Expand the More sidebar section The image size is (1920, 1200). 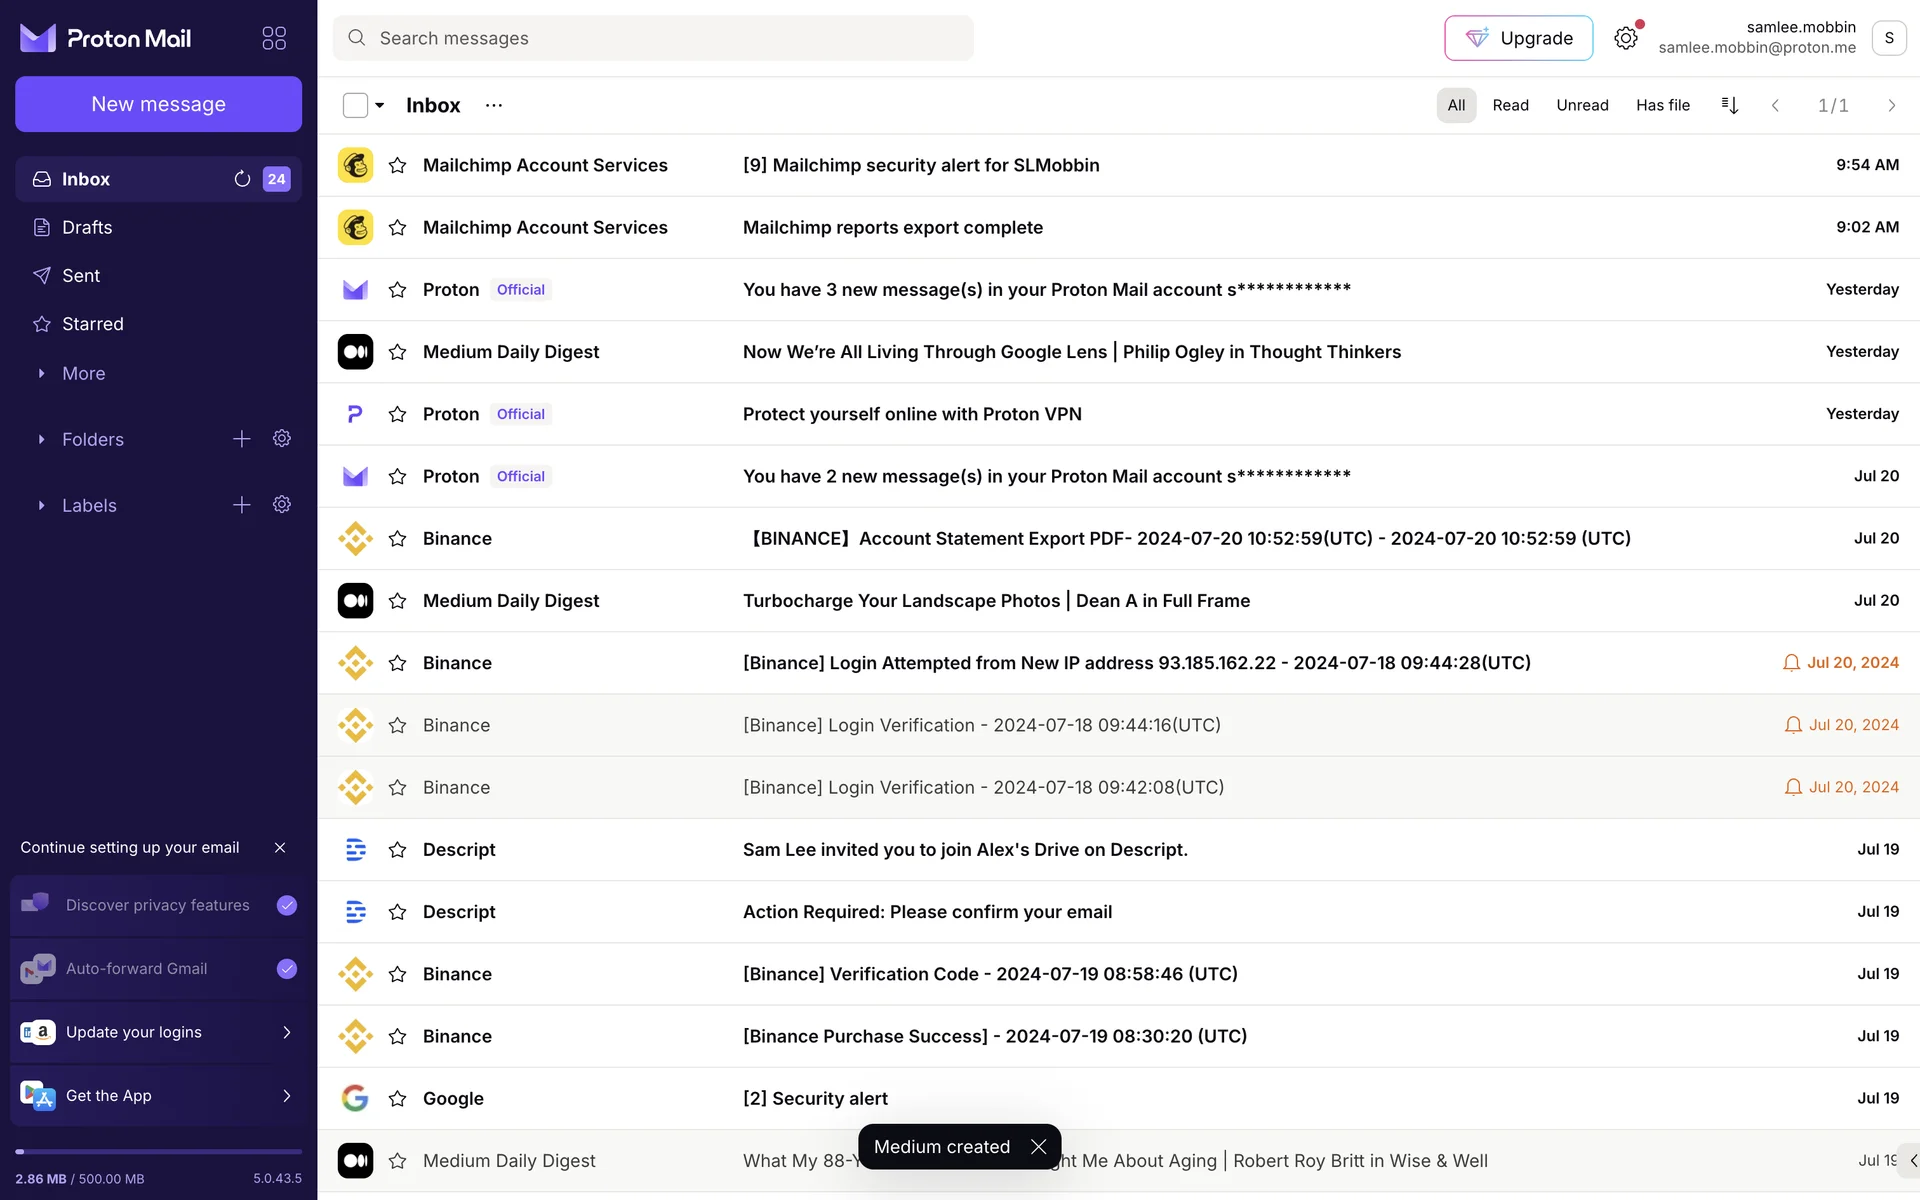click(x=41, y=373)
